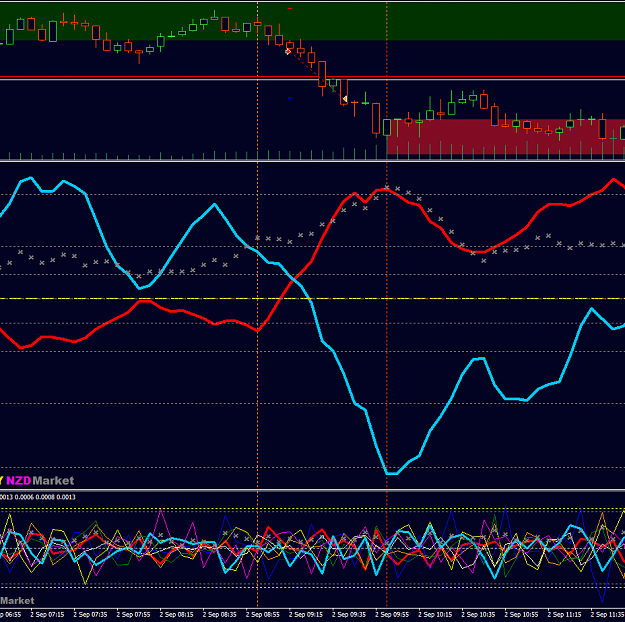The width and height of the screenshot is (625, 622).
Task: Select the dark red dashed vertical line
Action: coord(387,303)
